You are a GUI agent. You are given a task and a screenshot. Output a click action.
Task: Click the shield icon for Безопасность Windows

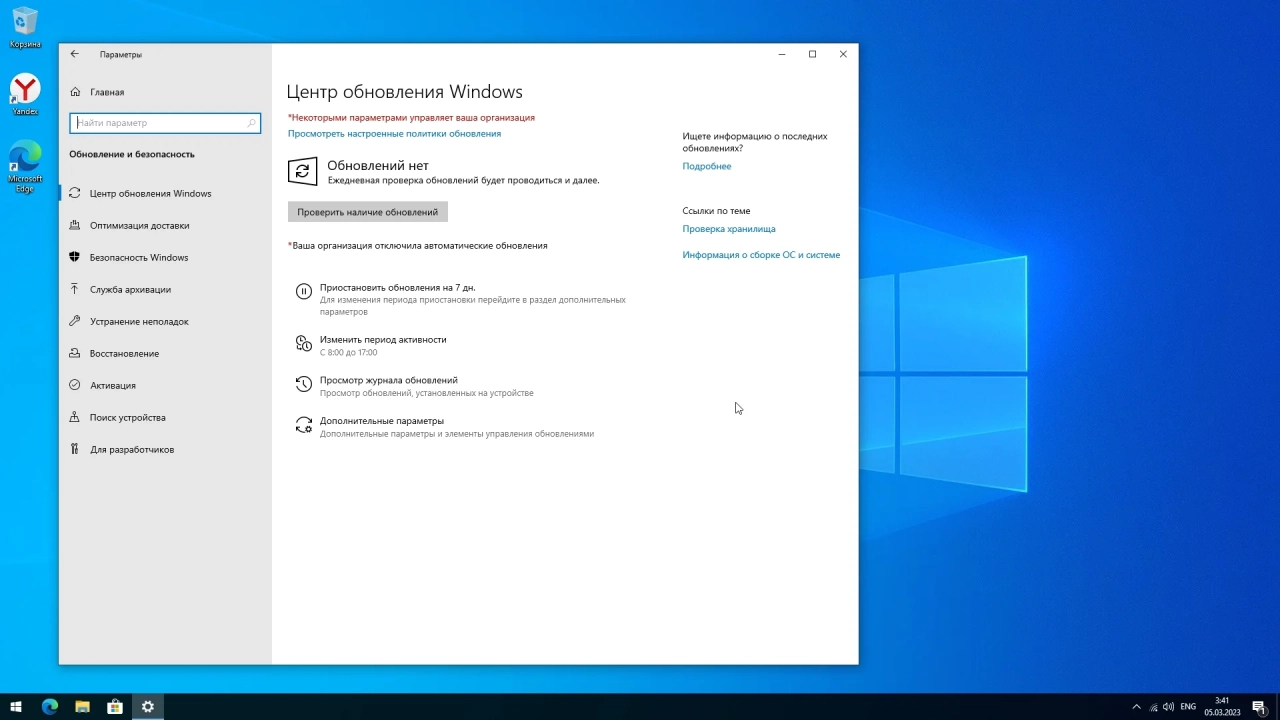75,257
